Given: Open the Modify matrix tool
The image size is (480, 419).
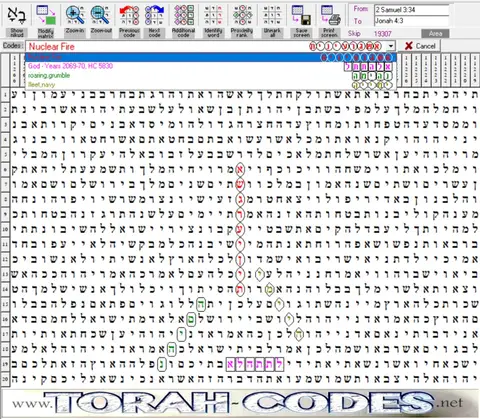Looking at the screenshot, I should (x=46, y=15).
